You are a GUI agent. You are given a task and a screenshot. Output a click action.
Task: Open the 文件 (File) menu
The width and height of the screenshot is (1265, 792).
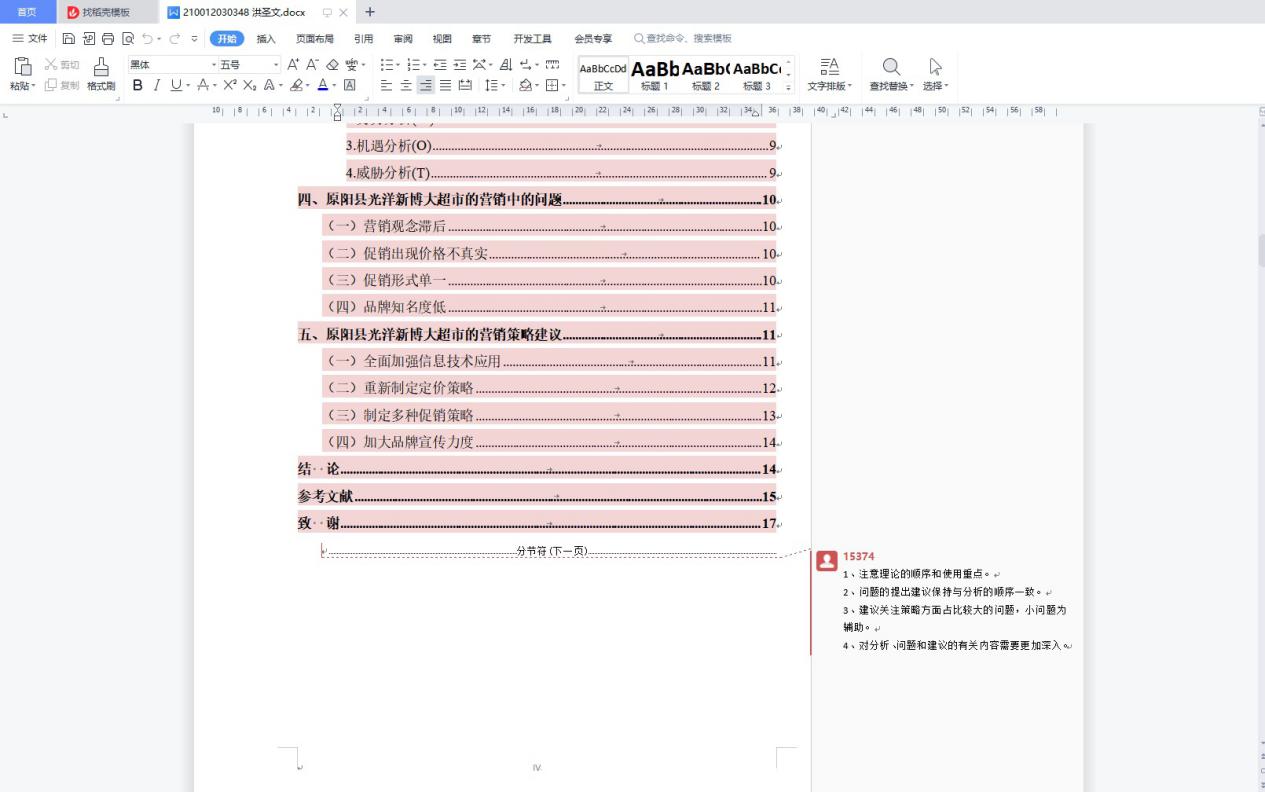tap(30, 39)
